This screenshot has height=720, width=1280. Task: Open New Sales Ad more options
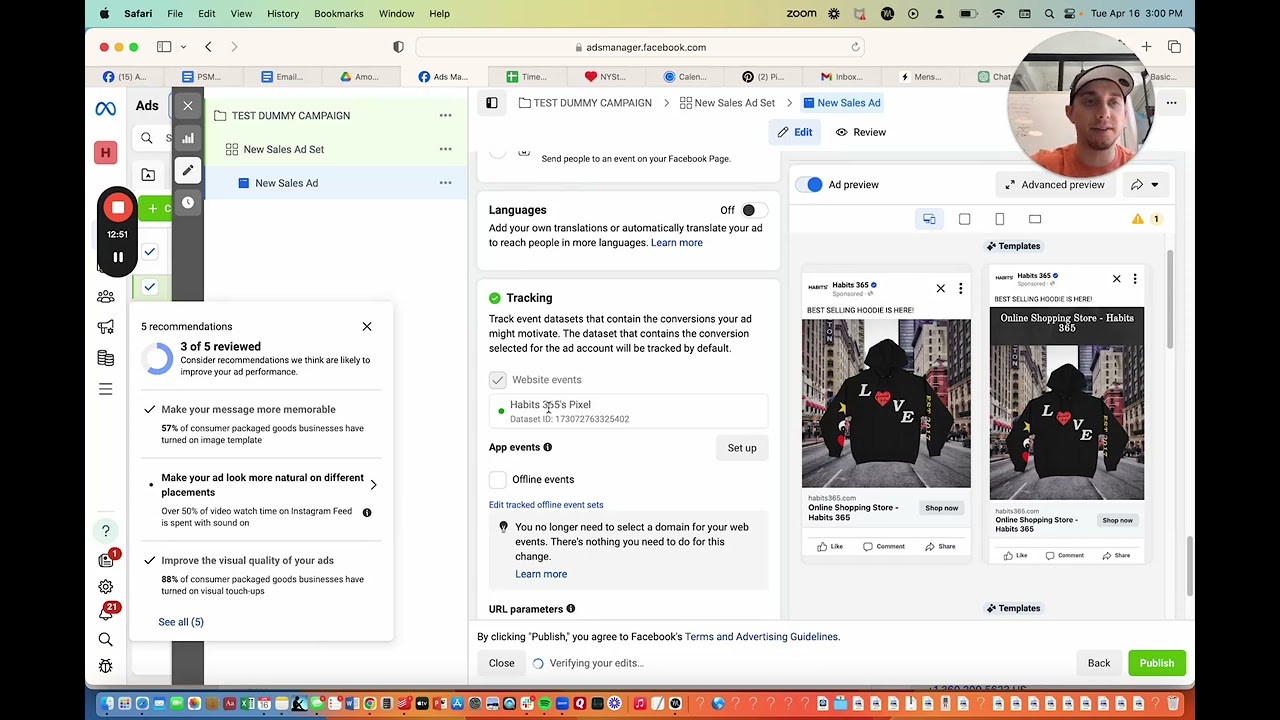445,183
